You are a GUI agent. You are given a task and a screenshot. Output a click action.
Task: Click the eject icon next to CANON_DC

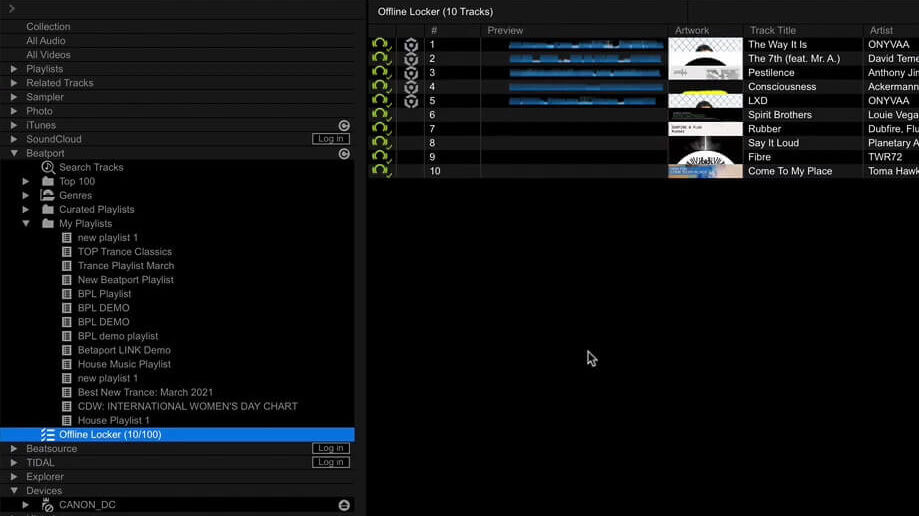[344, 505]
